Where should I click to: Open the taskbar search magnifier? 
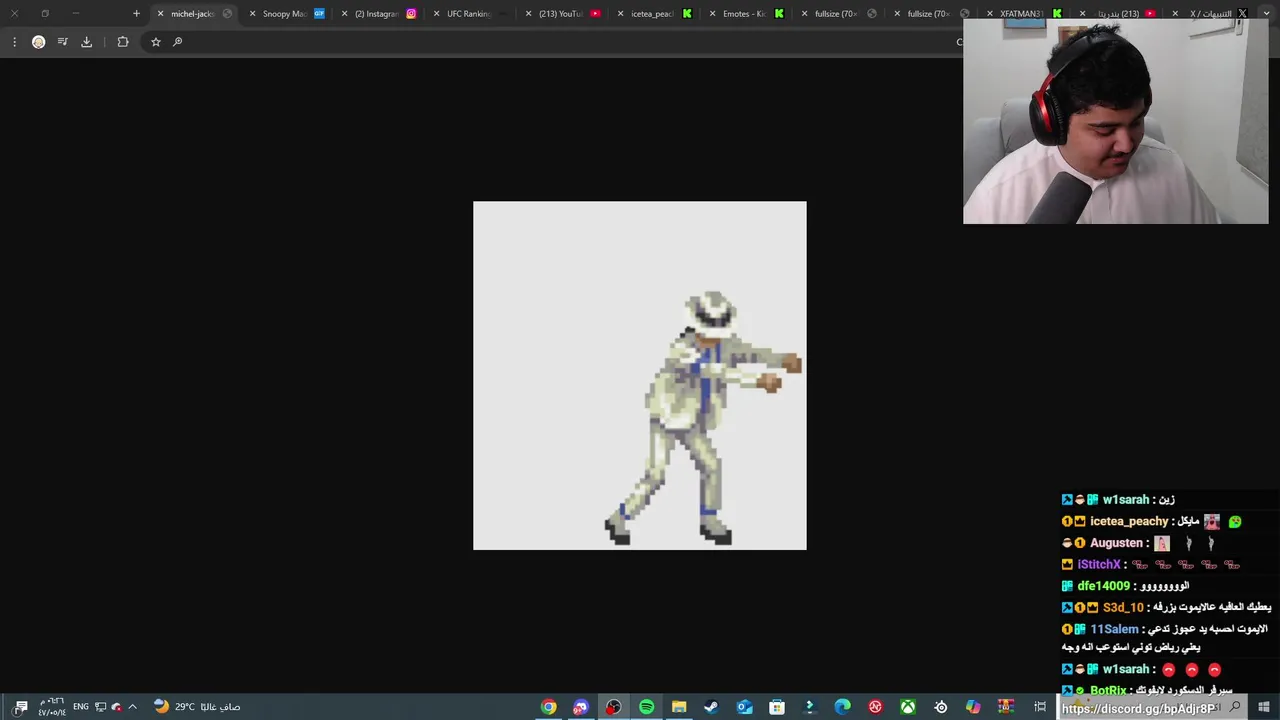[1235, 707]
